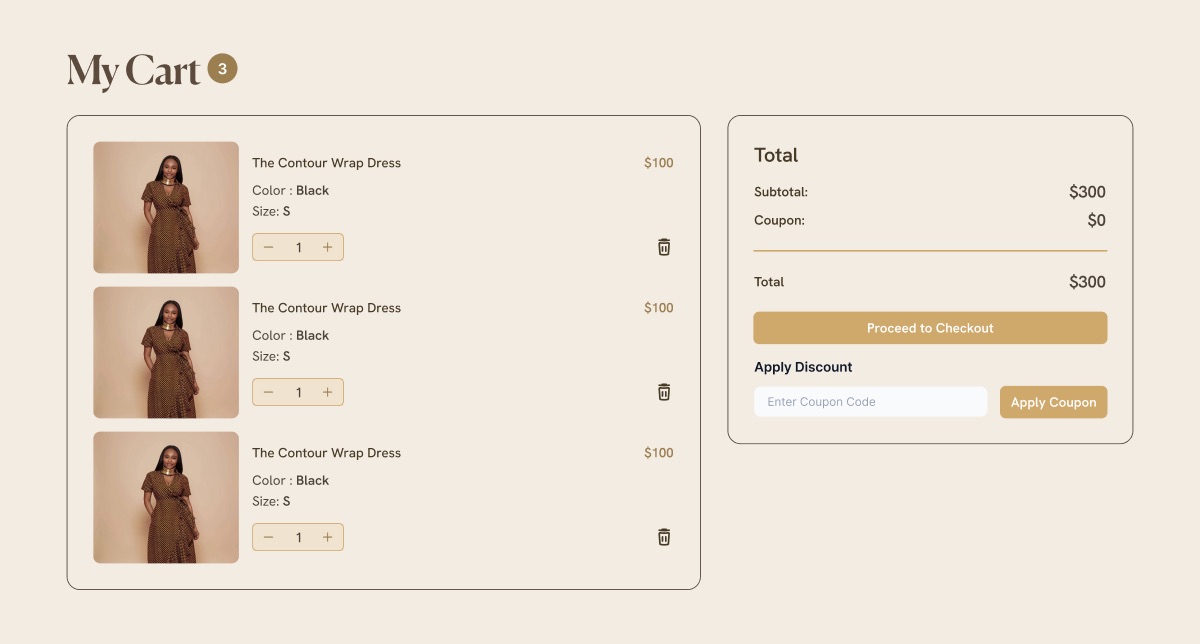This screenshot has height=644, width=1200.
Task: Open the first cart item's dress photo
Action: click(x=166, y=207)
